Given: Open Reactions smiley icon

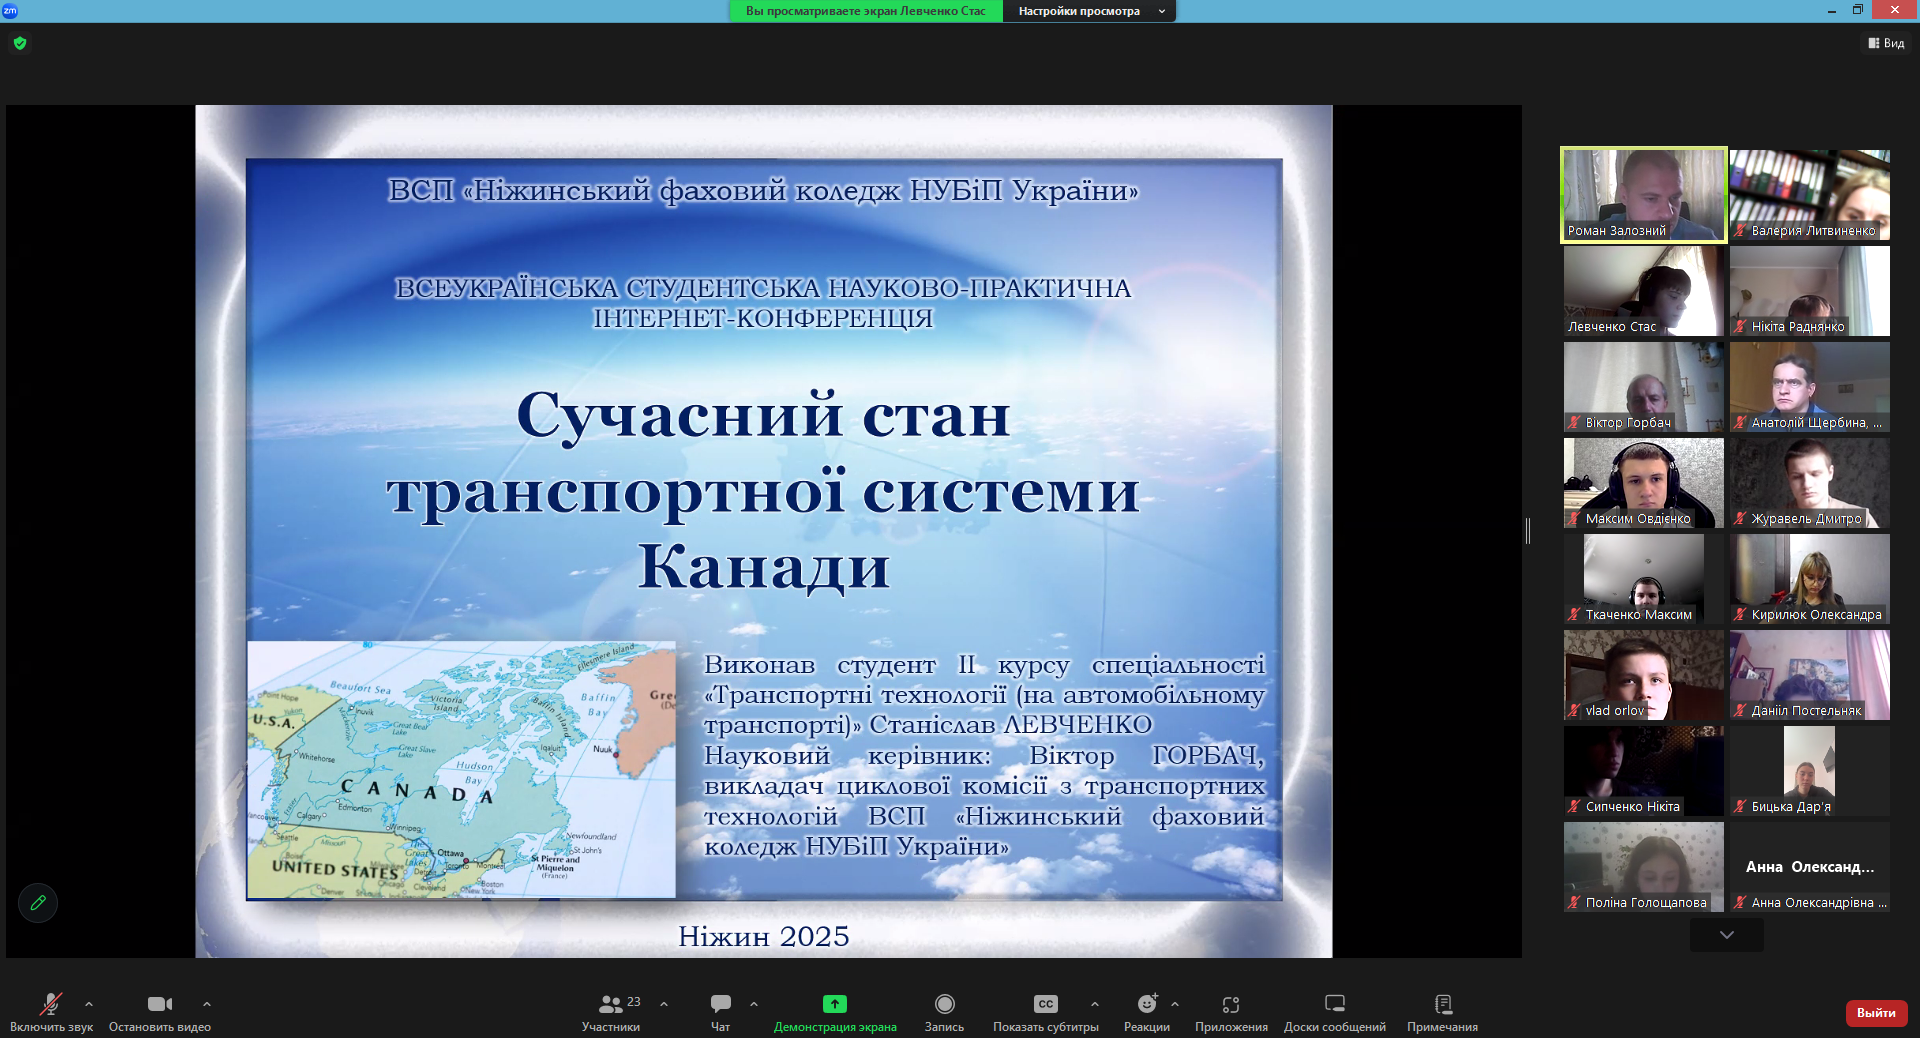Looking at the screenshot, I should (1146, 1004).
